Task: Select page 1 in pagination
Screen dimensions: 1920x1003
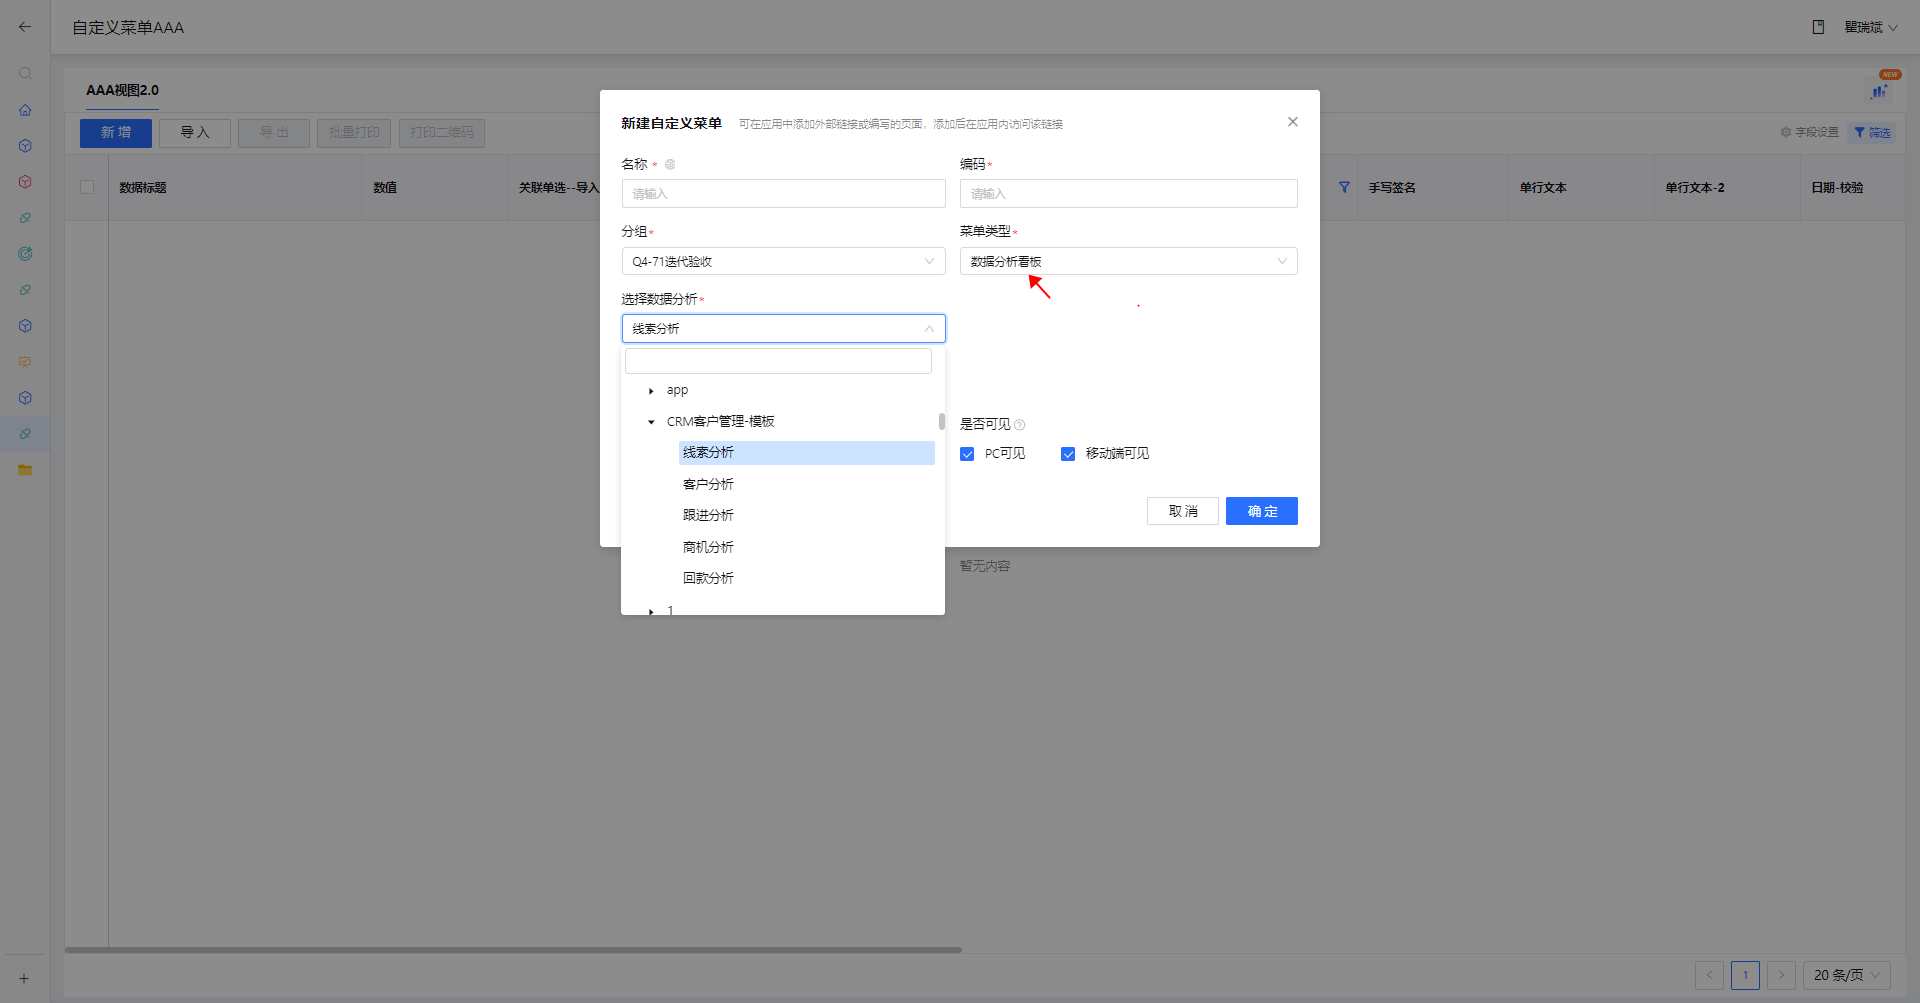Action: tap(1745, 975)
